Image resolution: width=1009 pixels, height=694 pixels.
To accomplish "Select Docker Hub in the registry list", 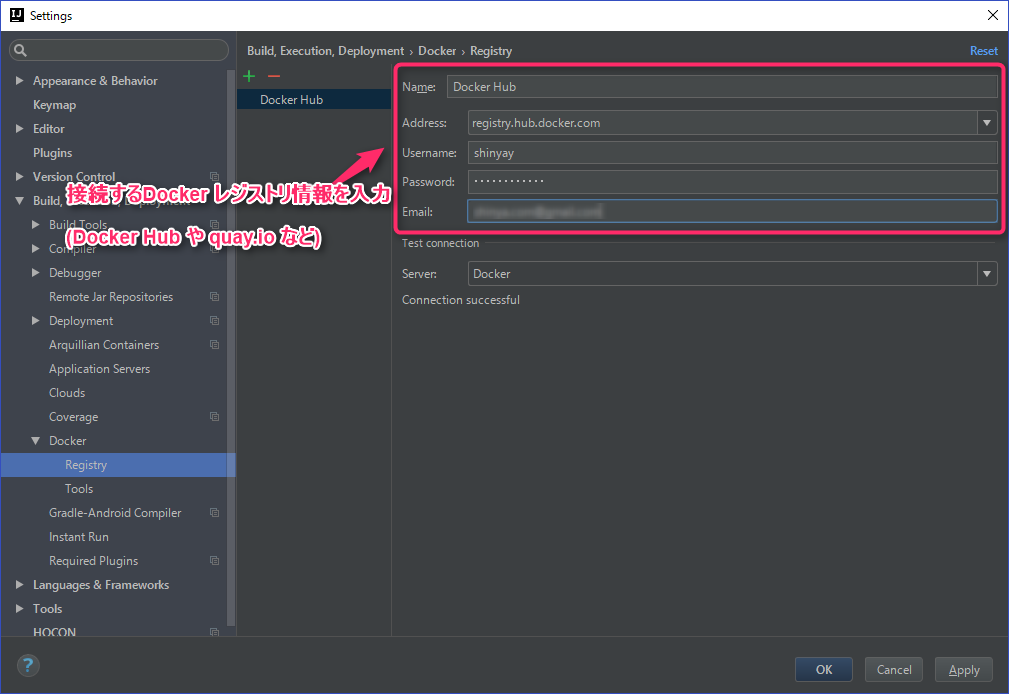I will (314, 100).
